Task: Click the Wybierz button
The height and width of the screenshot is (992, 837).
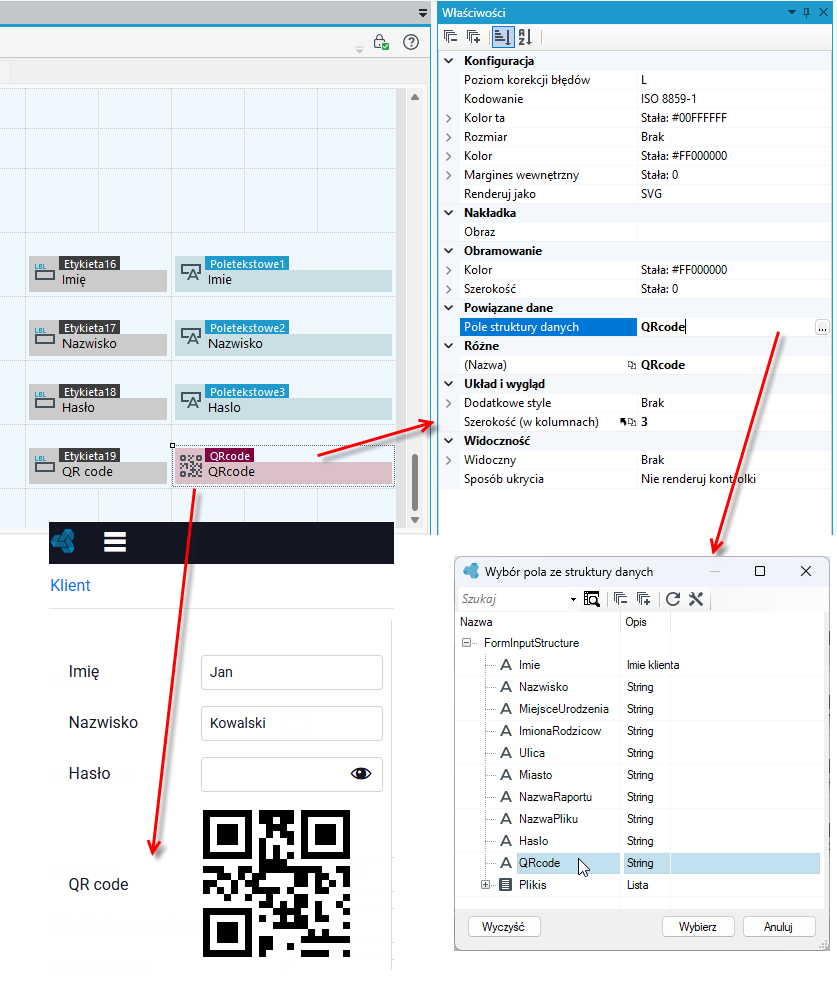Action: (x=698, y=927)
